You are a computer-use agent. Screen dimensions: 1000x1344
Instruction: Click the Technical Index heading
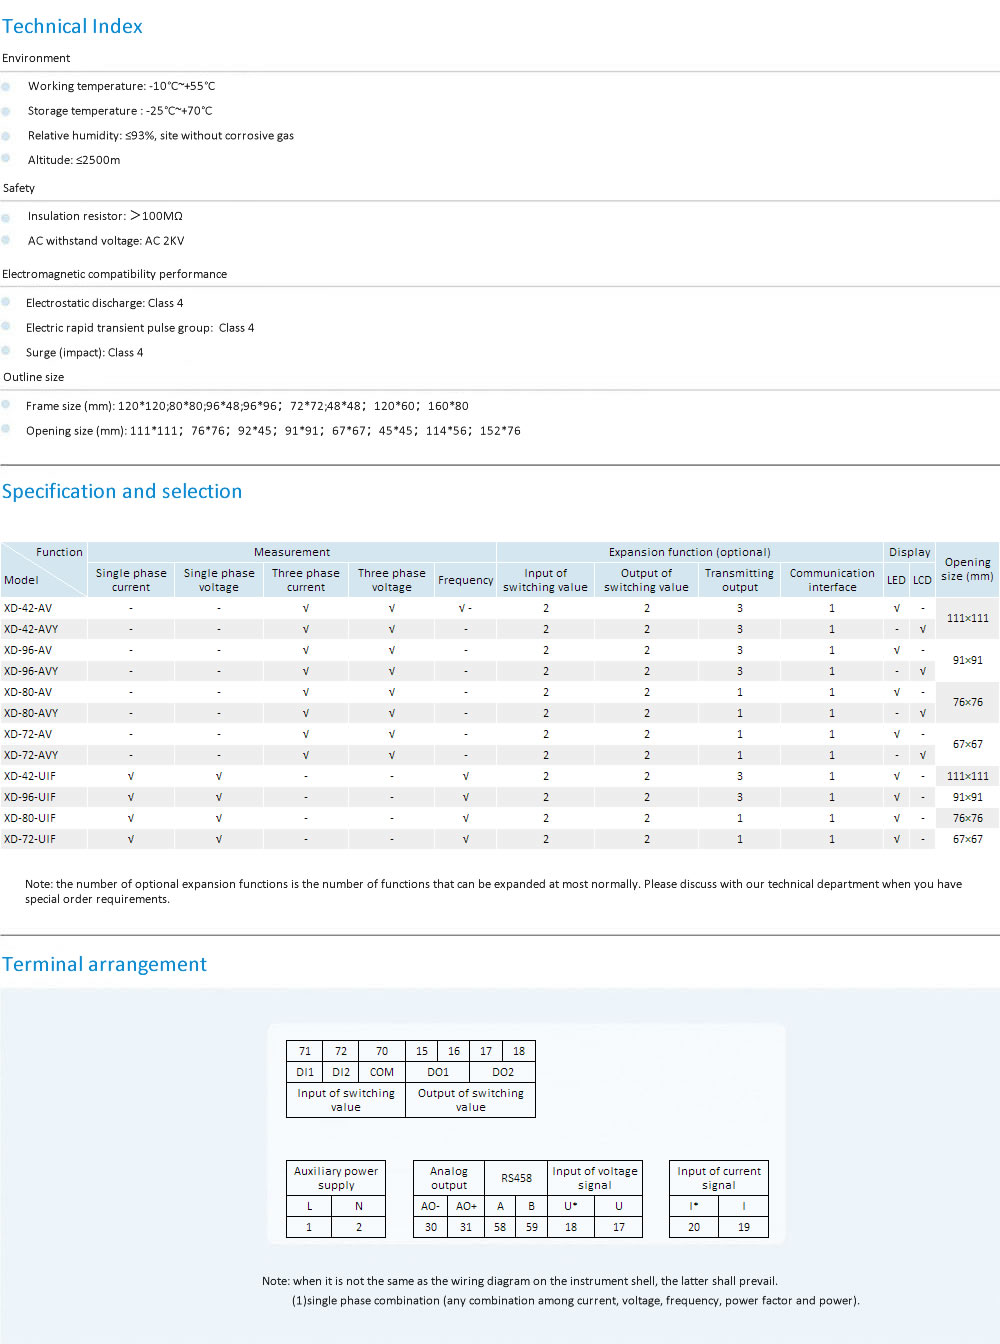(x=72, y=27)
